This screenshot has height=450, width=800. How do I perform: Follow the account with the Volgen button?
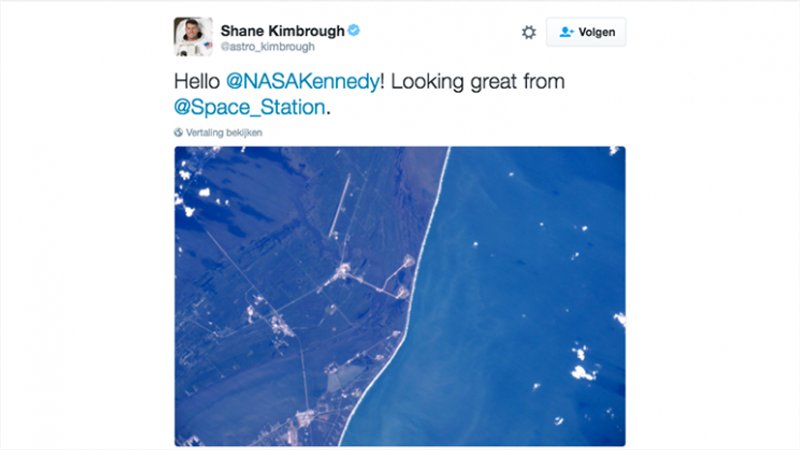click(586, 32)
